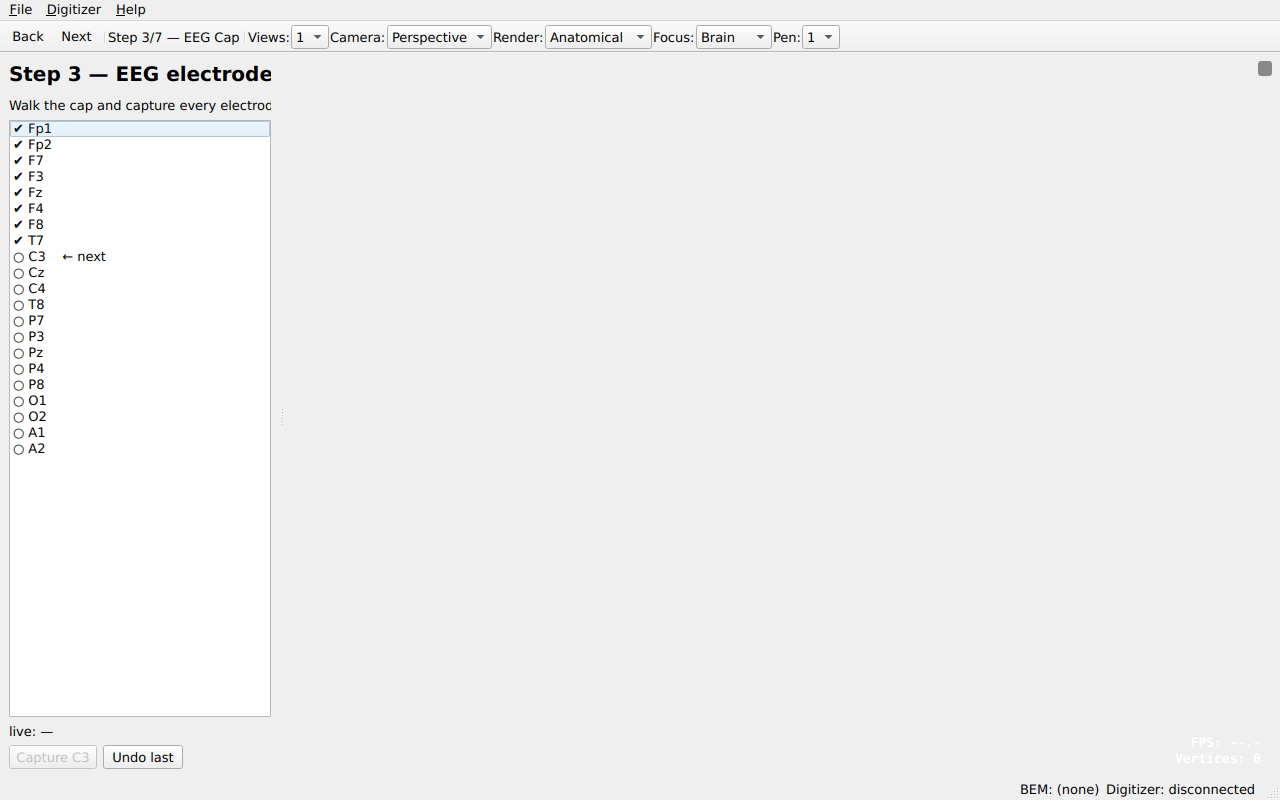The width and height of the screenshot is (1280, 800).
Task: Select the Pz electrode row
Action: pyautogui.click(x=140, y=353)
